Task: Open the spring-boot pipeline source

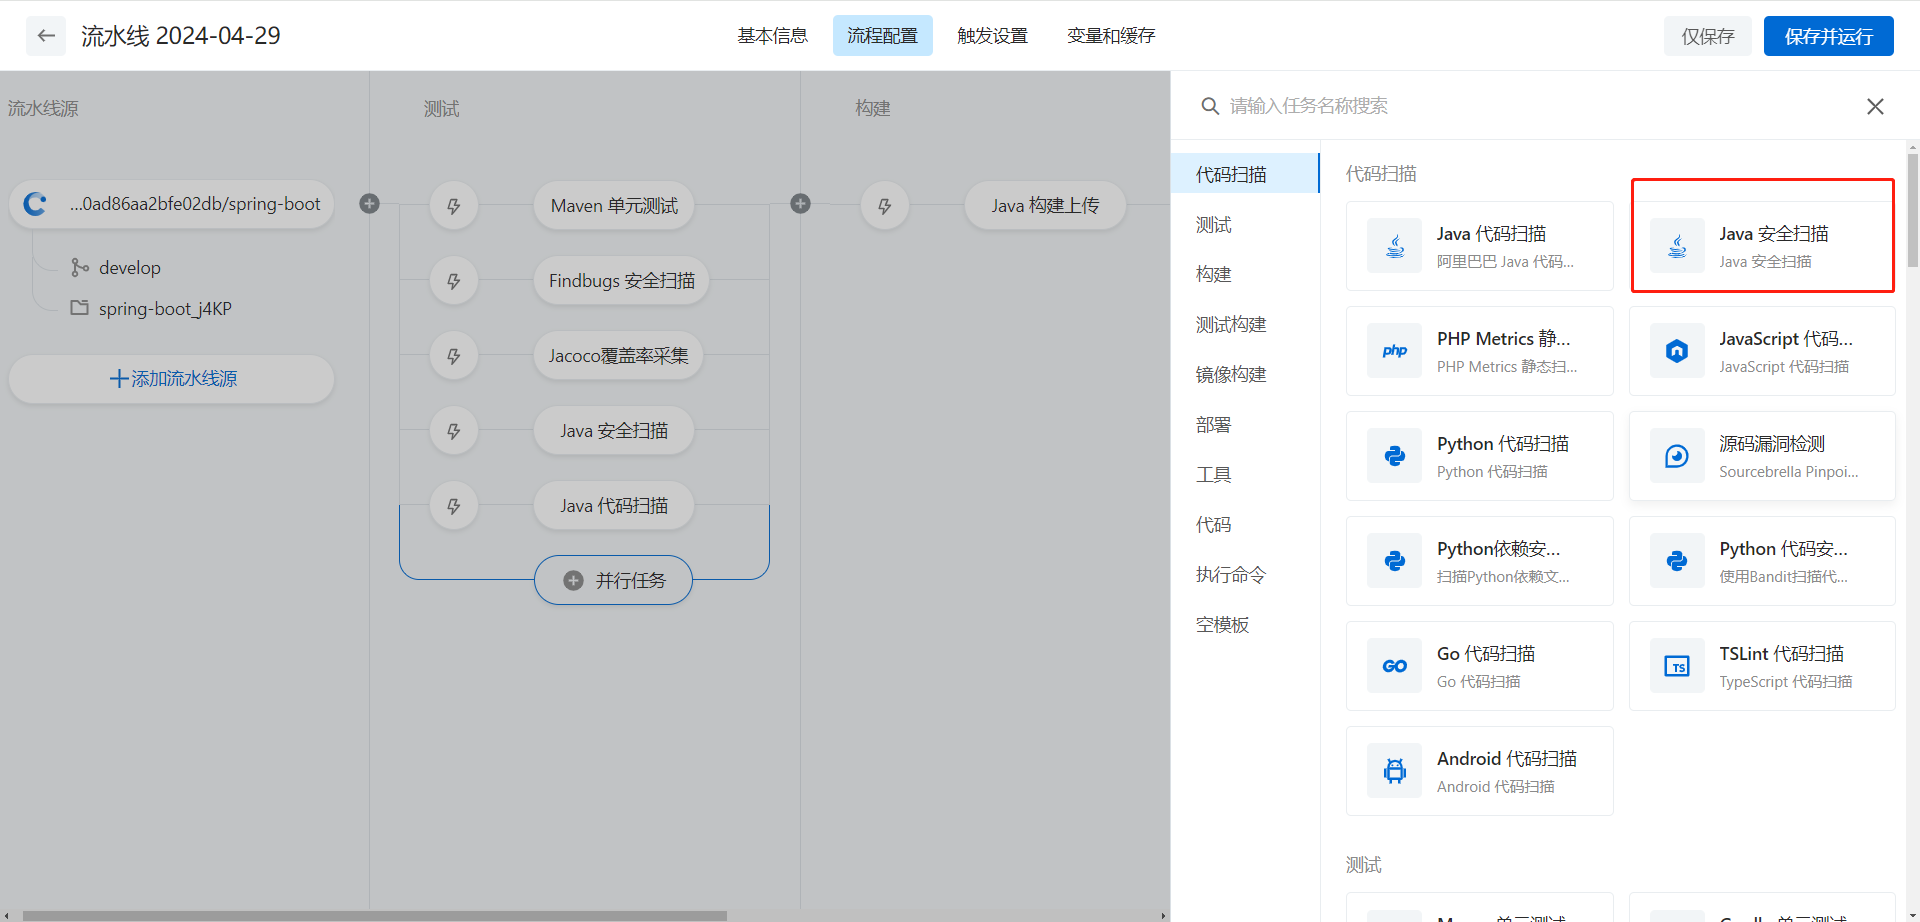Action: [172, 204]
